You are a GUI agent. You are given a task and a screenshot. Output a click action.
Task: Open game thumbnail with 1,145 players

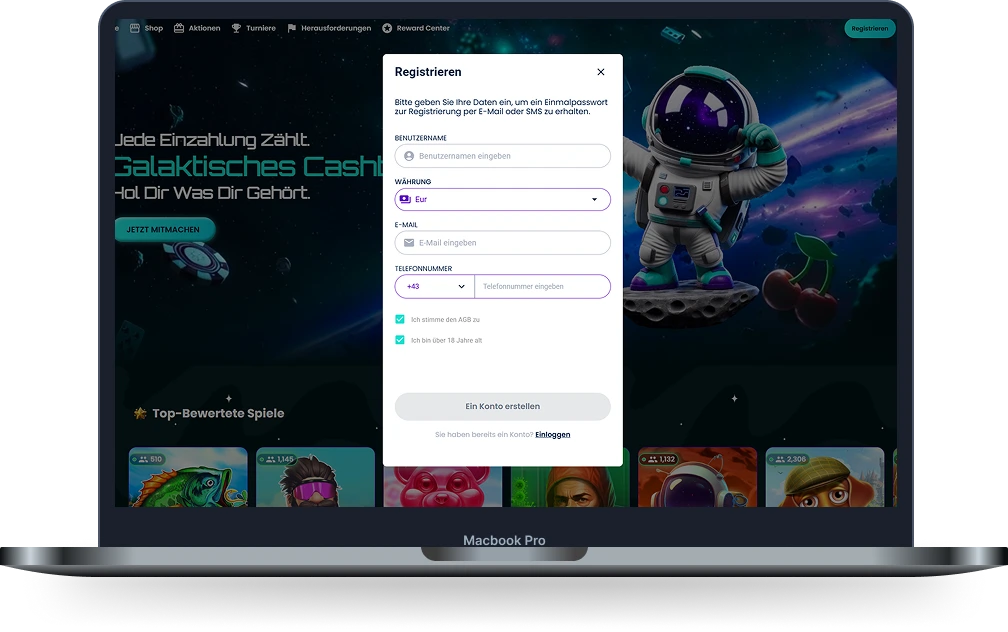click(x=315, y=477)
